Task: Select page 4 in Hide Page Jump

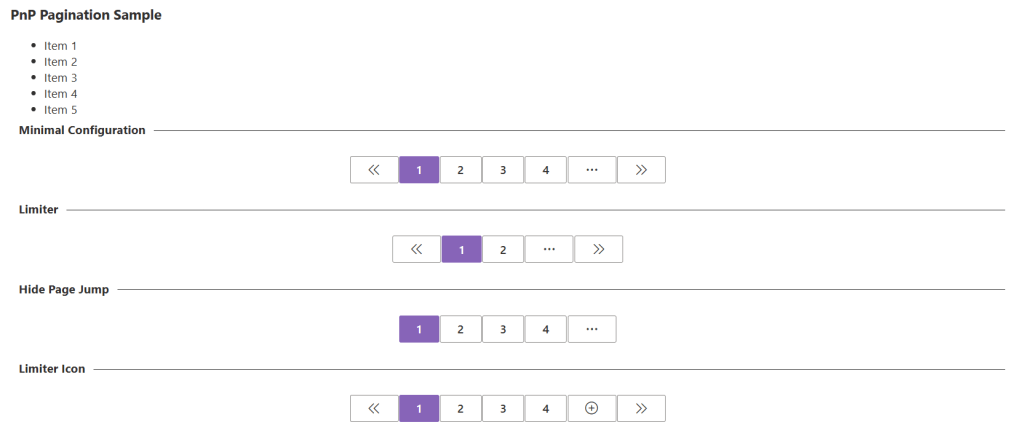Action: [x=546, y=329]
